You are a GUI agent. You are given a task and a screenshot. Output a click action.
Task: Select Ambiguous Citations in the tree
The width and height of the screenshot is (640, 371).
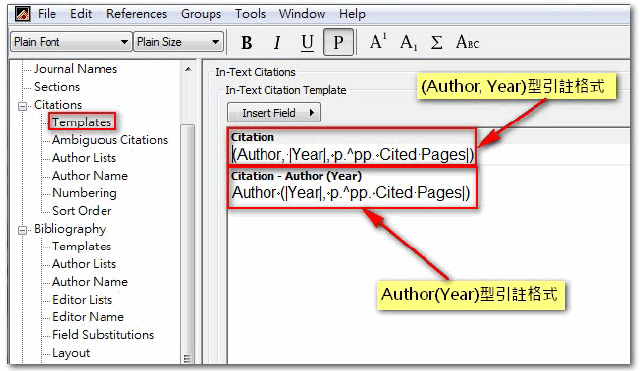point(110,140)
